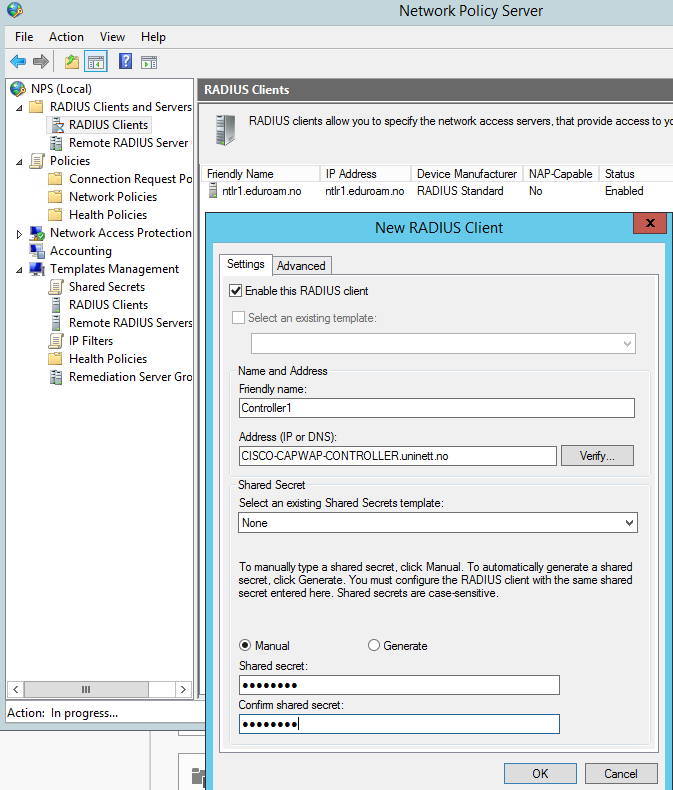Click the Up One Level folder icon
The height and width of the screenshot is (790, 673).
[72, 62]
